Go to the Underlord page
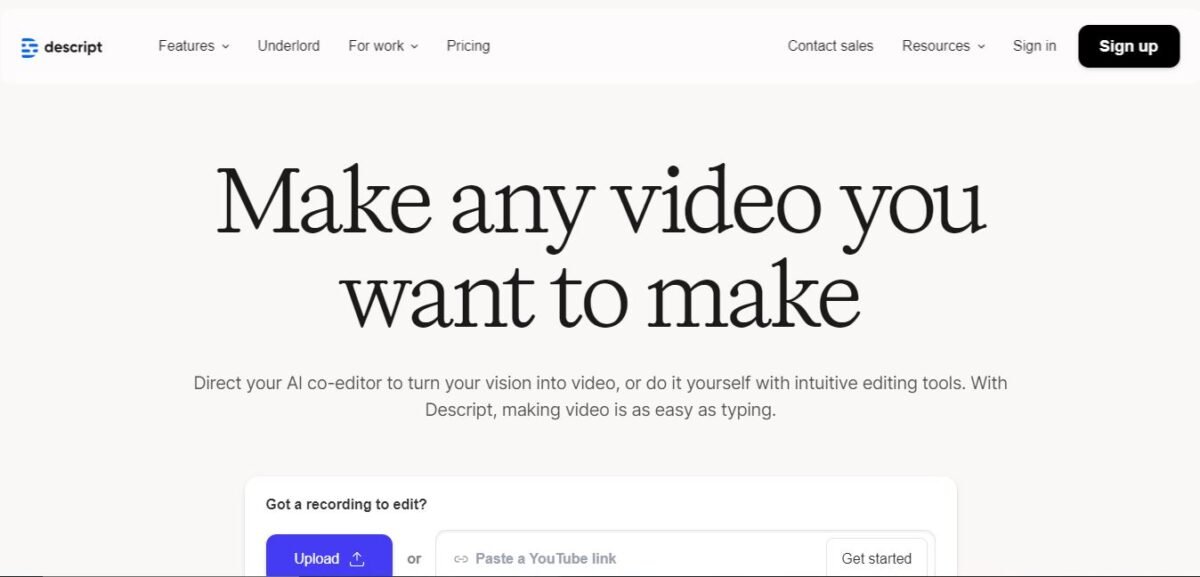Screen dimensions: 1200x577 pos(289,46)
